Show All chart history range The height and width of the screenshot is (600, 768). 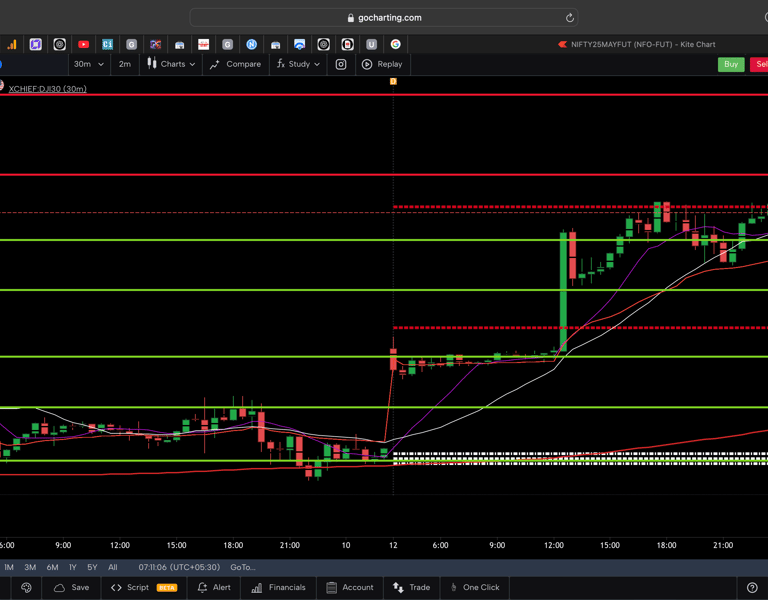coord(113,567)
